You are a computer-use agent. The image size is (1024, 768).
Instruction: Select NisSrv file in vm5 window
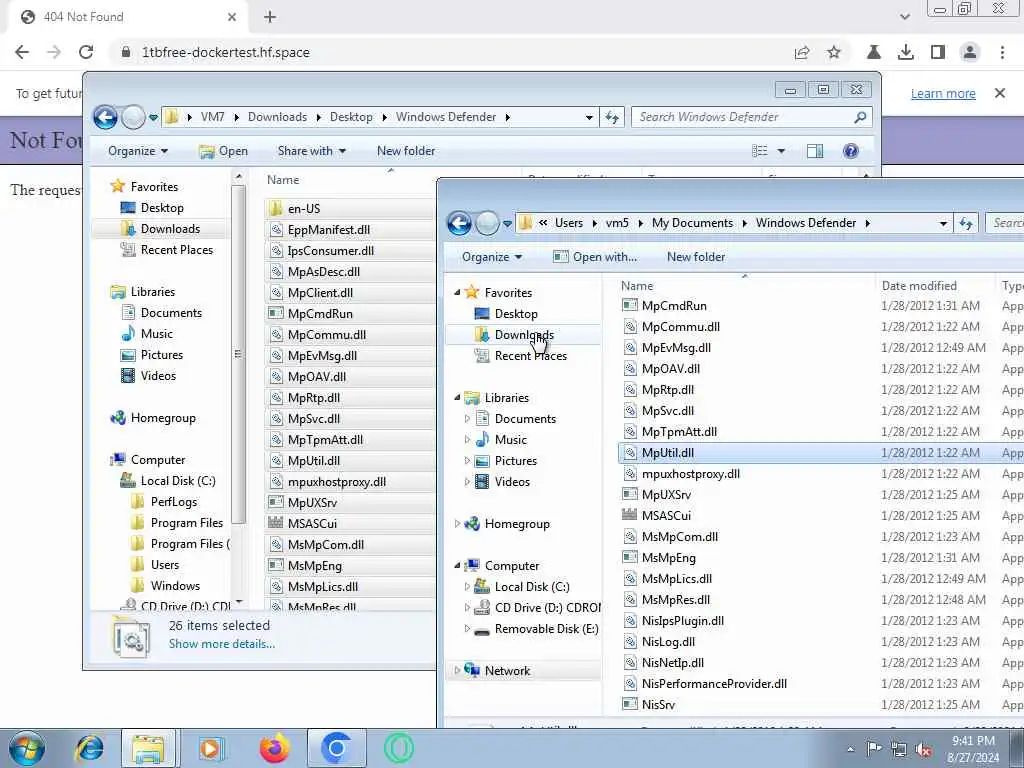click(658, 705)
